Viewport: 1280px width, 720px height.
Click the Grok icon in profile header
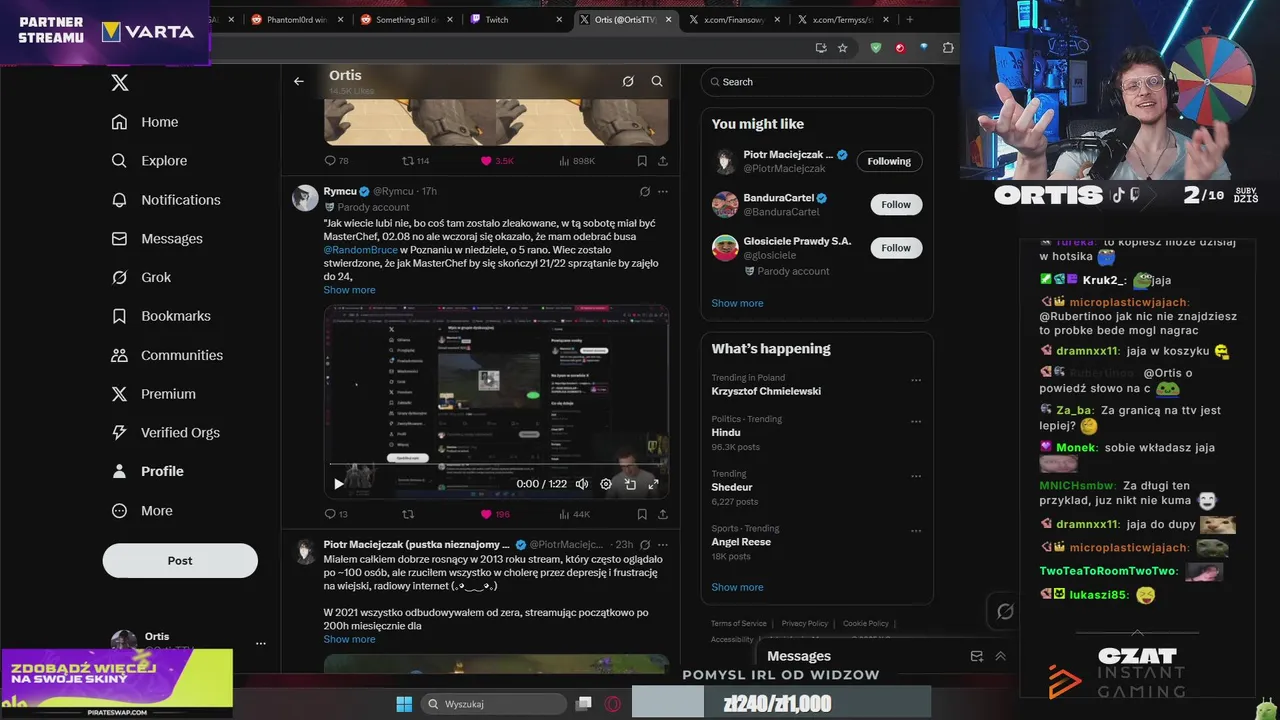coord(628,82)
